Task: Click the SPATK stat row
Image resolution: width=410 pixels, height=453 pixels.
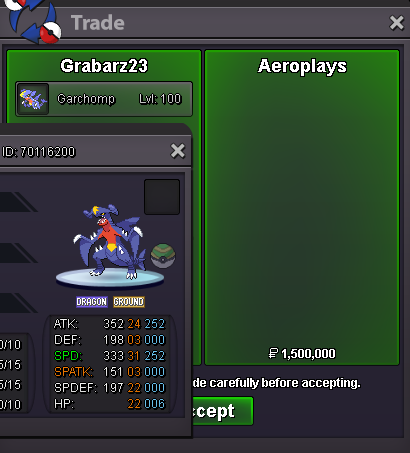Action: 109,372
